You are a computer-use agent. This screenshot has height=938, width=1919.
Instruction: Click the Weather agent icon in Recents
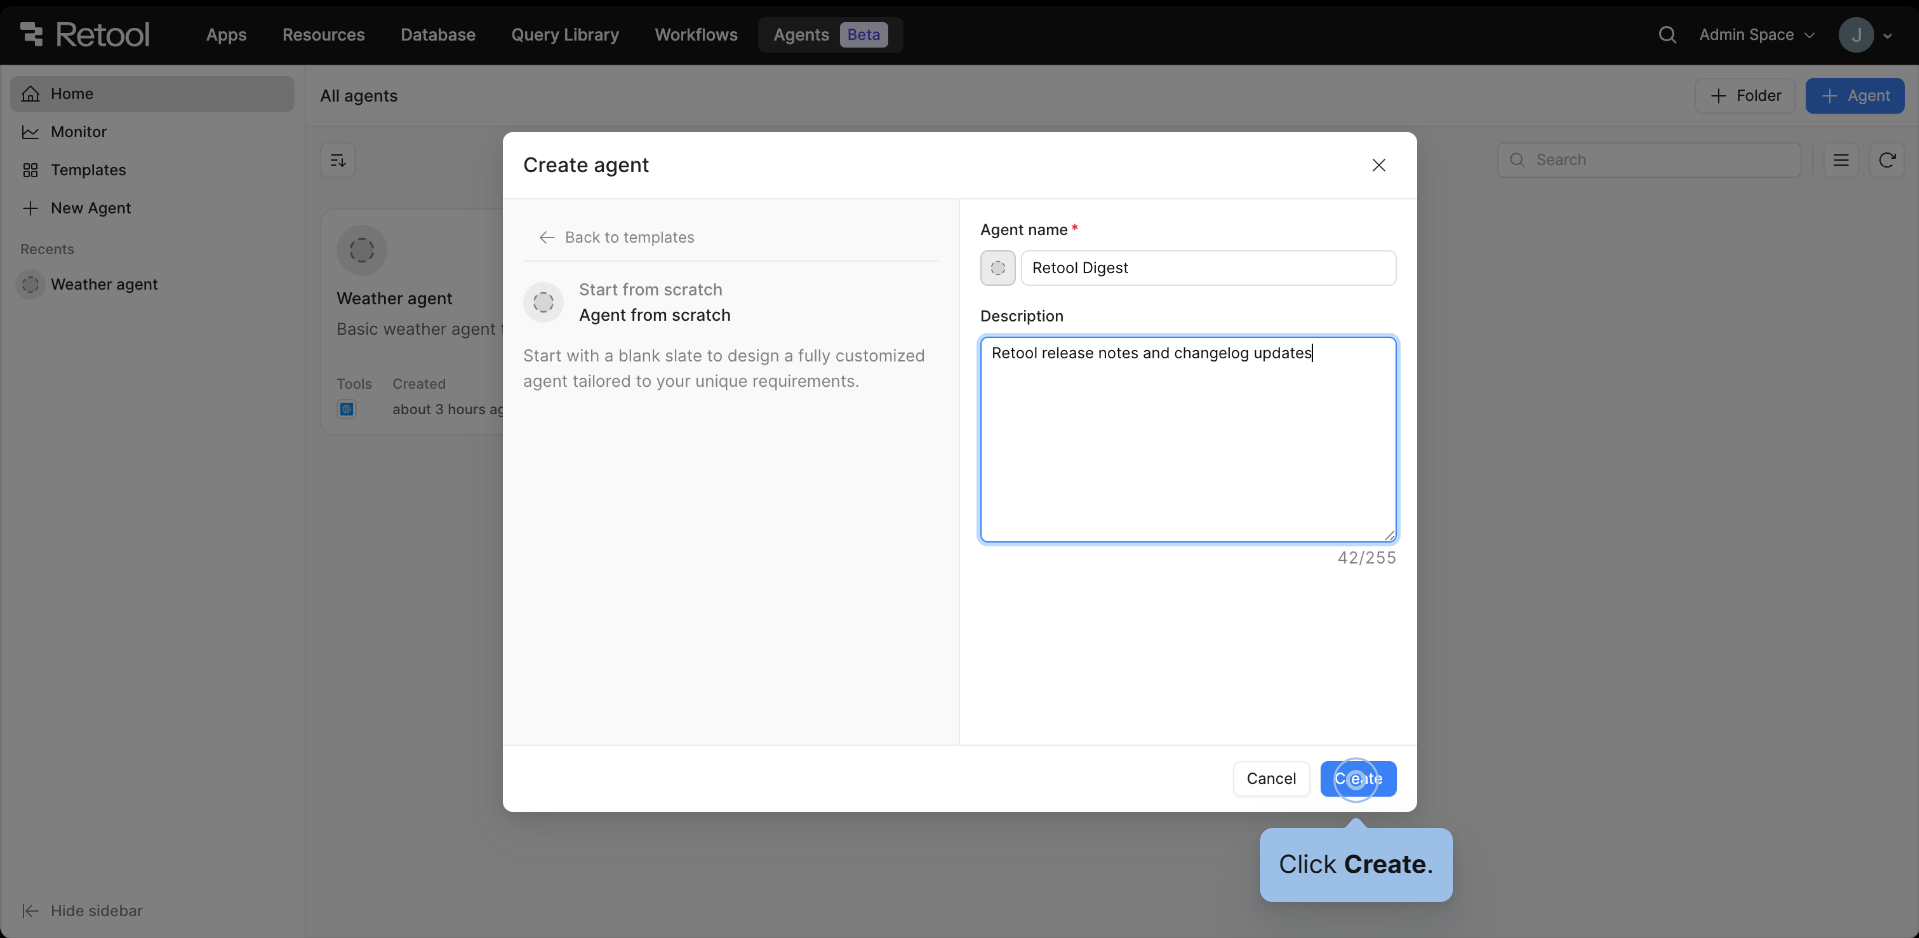[x=31, y=285]
